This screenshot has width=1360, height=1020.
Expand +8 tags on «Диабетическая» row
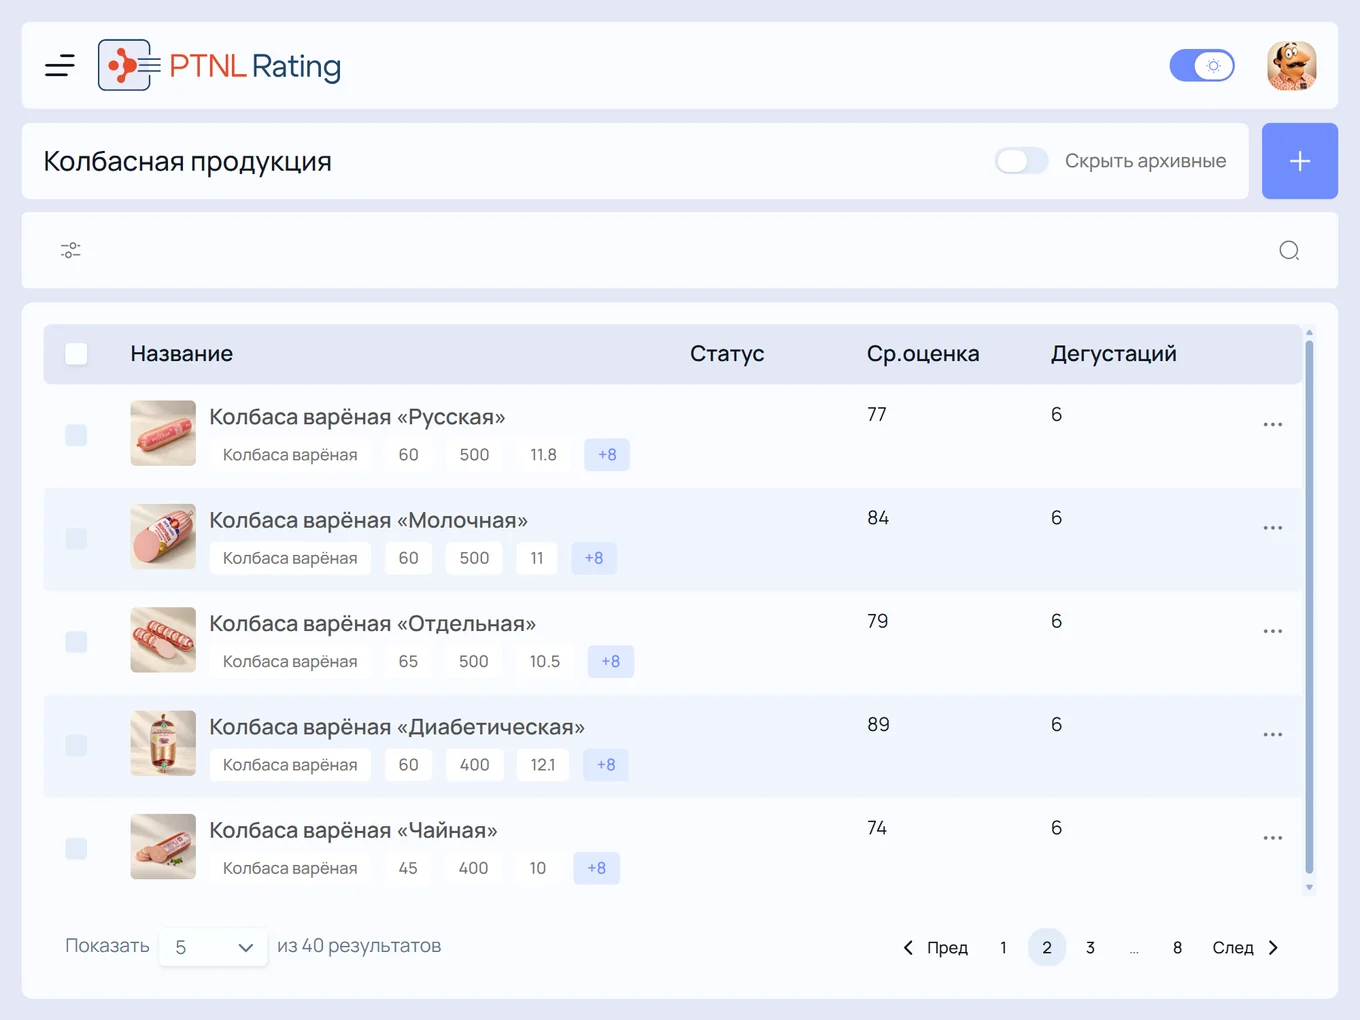606,765
